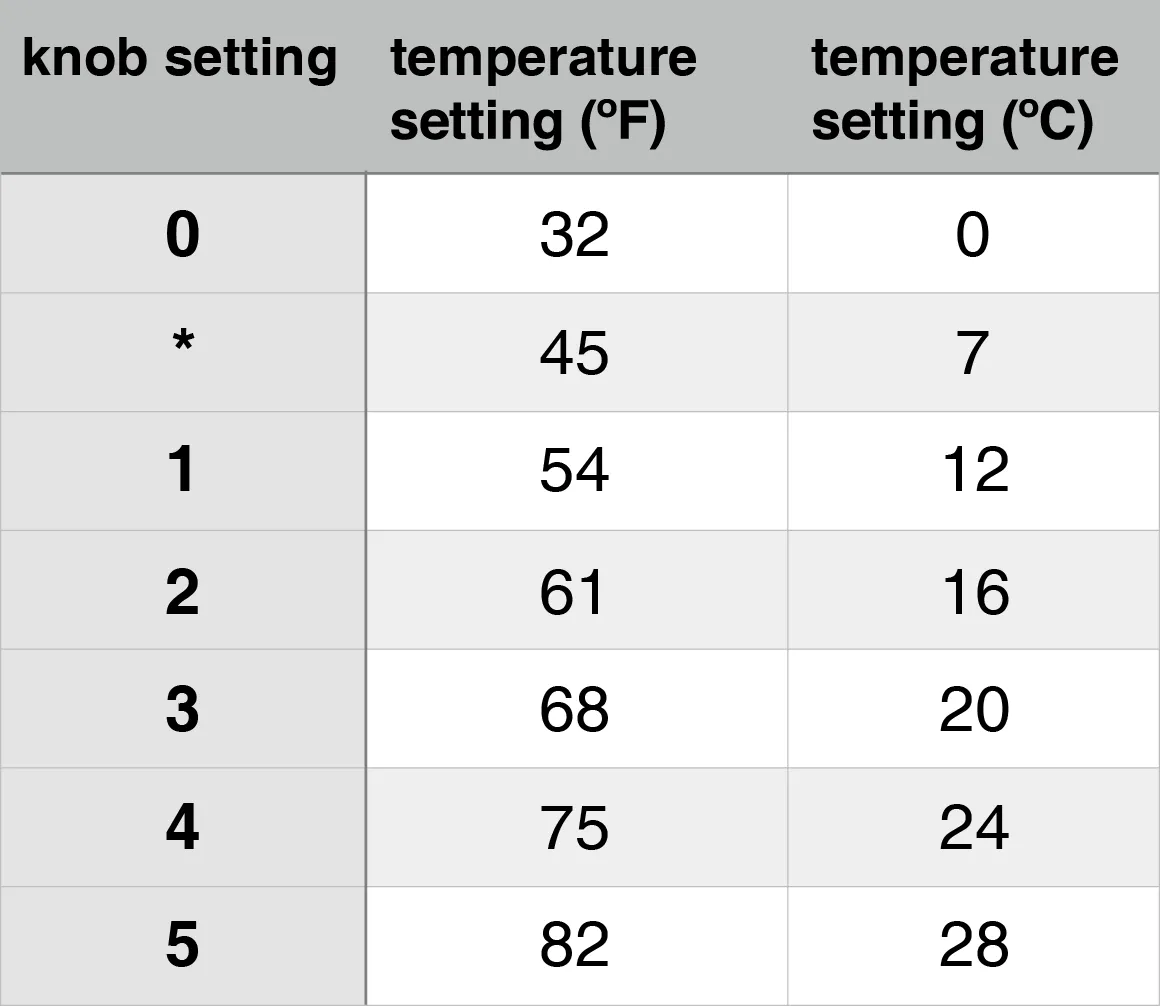1160x1006 pixels.
Task: Select the 7 °C cell
Action: 973,352
